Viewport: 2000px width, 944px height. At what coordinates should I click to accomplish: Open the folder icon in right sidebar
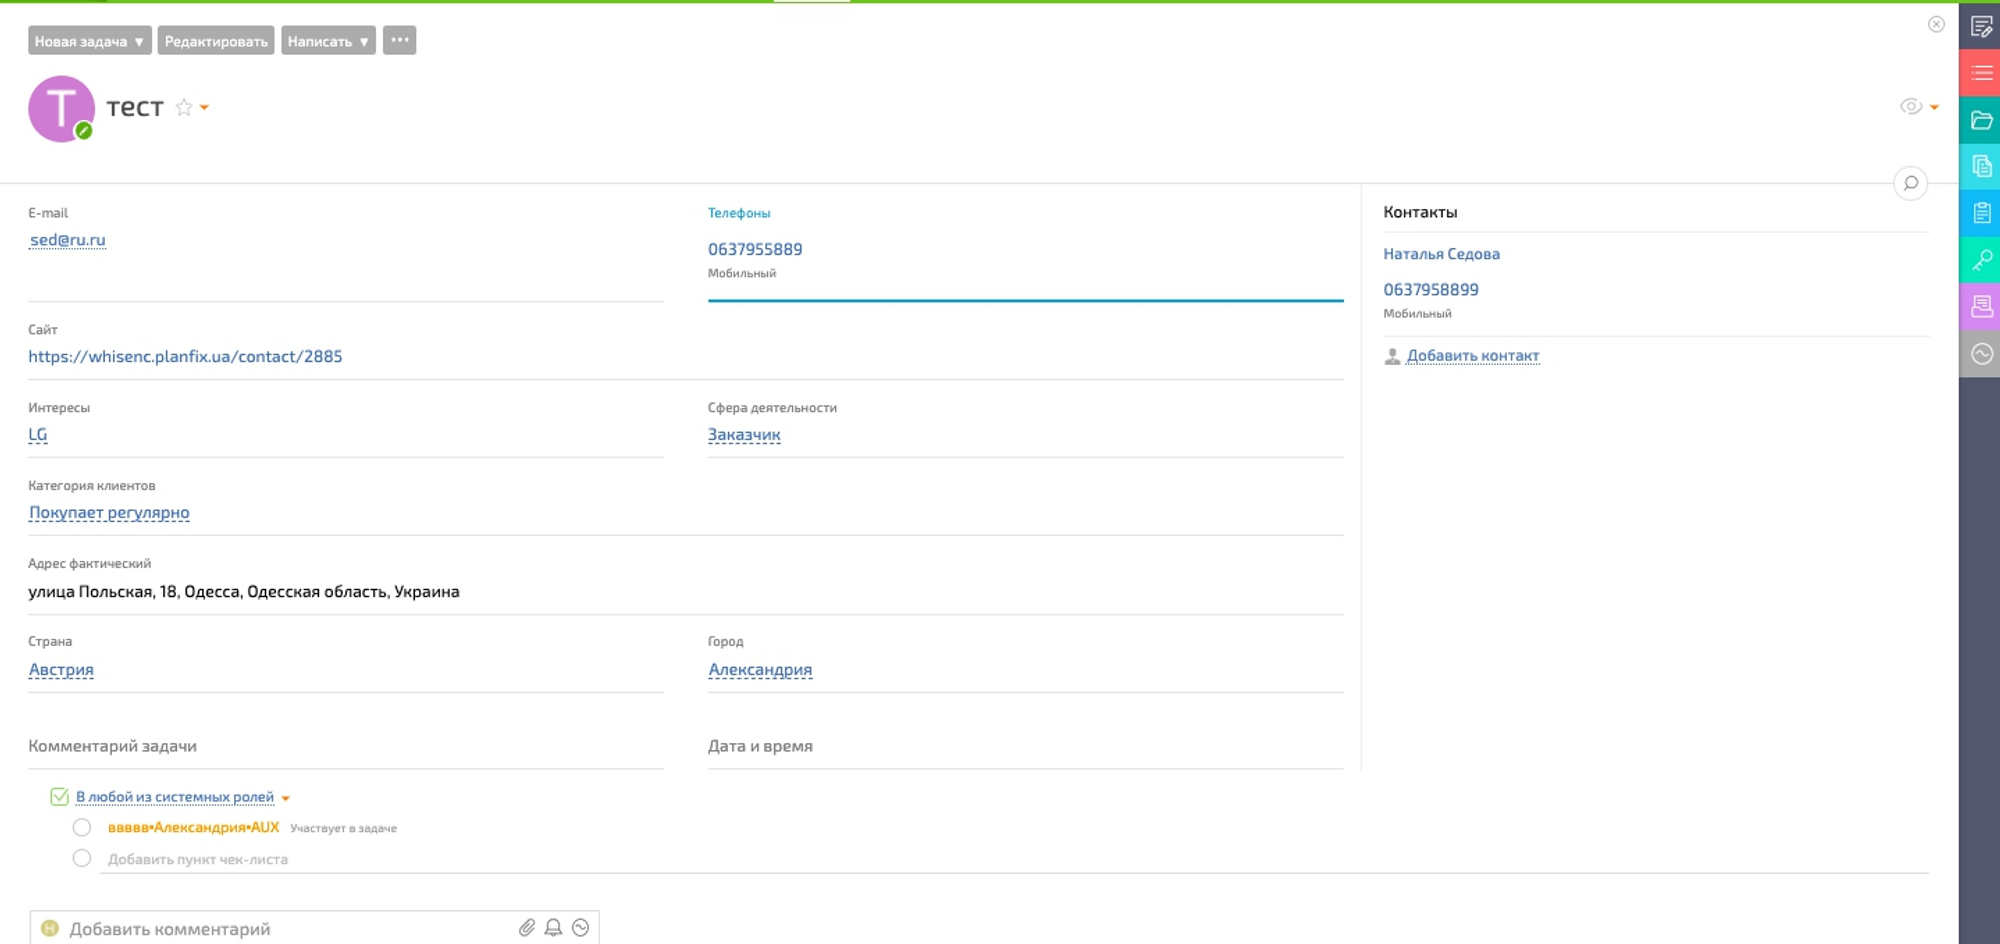coord(1980,120)
